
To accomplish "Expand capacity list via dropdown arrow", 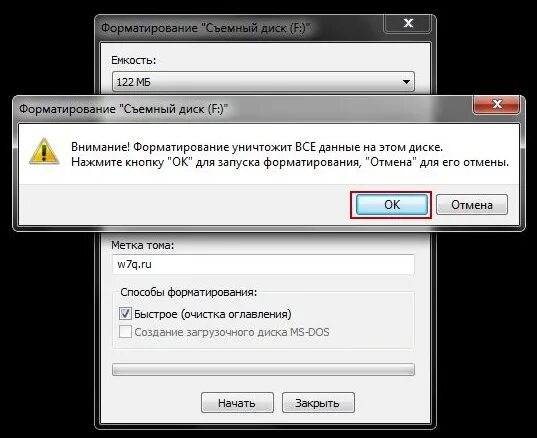I will pos(406,82).
